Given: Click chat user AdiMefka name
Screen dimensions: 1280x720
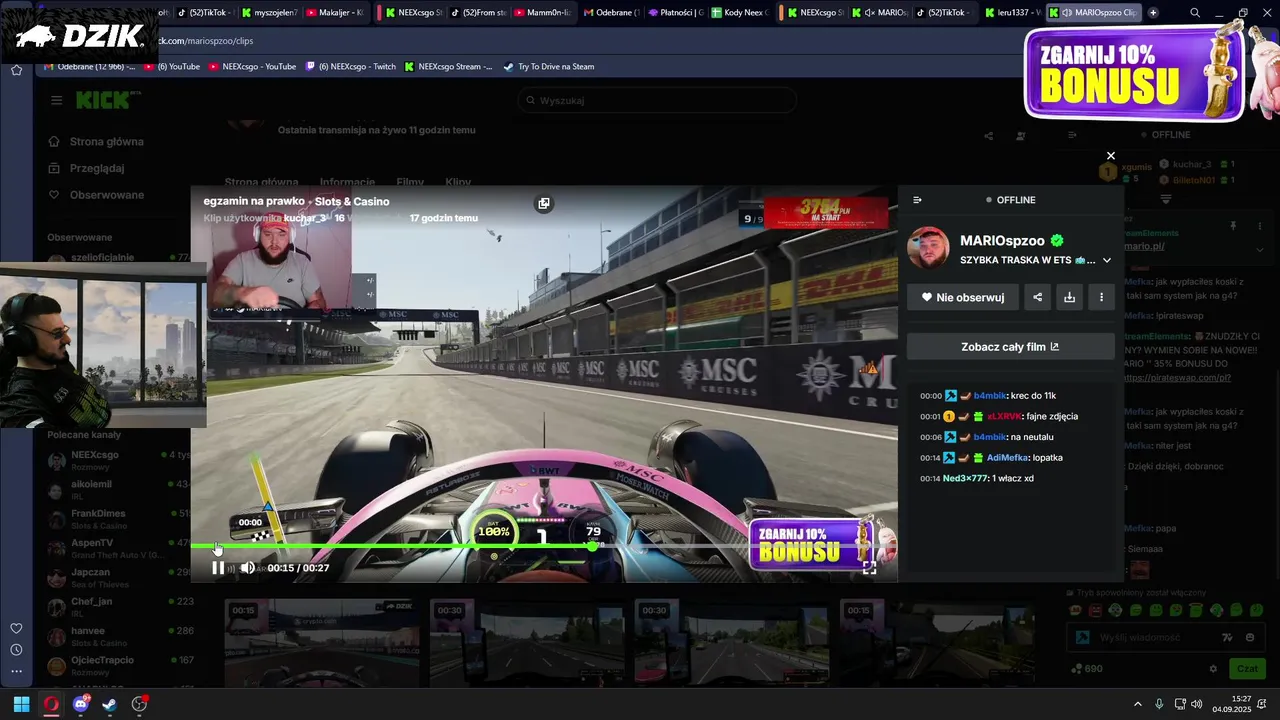Looking at the screenshot, I should click(x=1008, y=457).
